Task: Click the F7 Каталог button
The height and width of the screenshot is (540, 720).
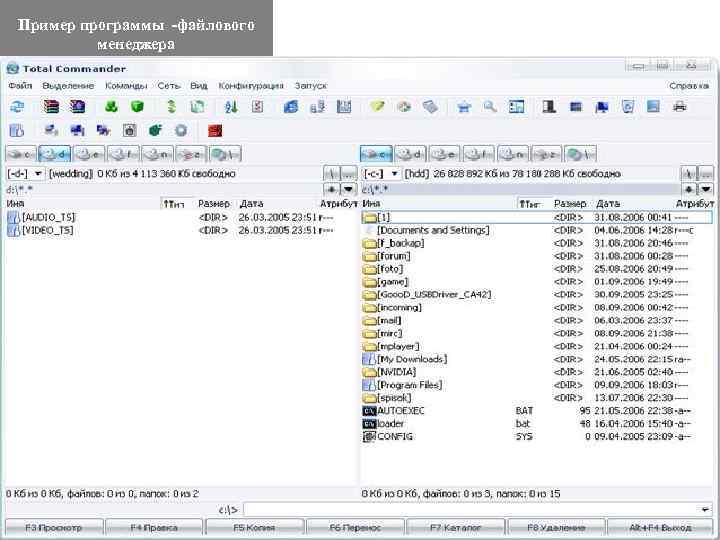Action: point(456,528)
